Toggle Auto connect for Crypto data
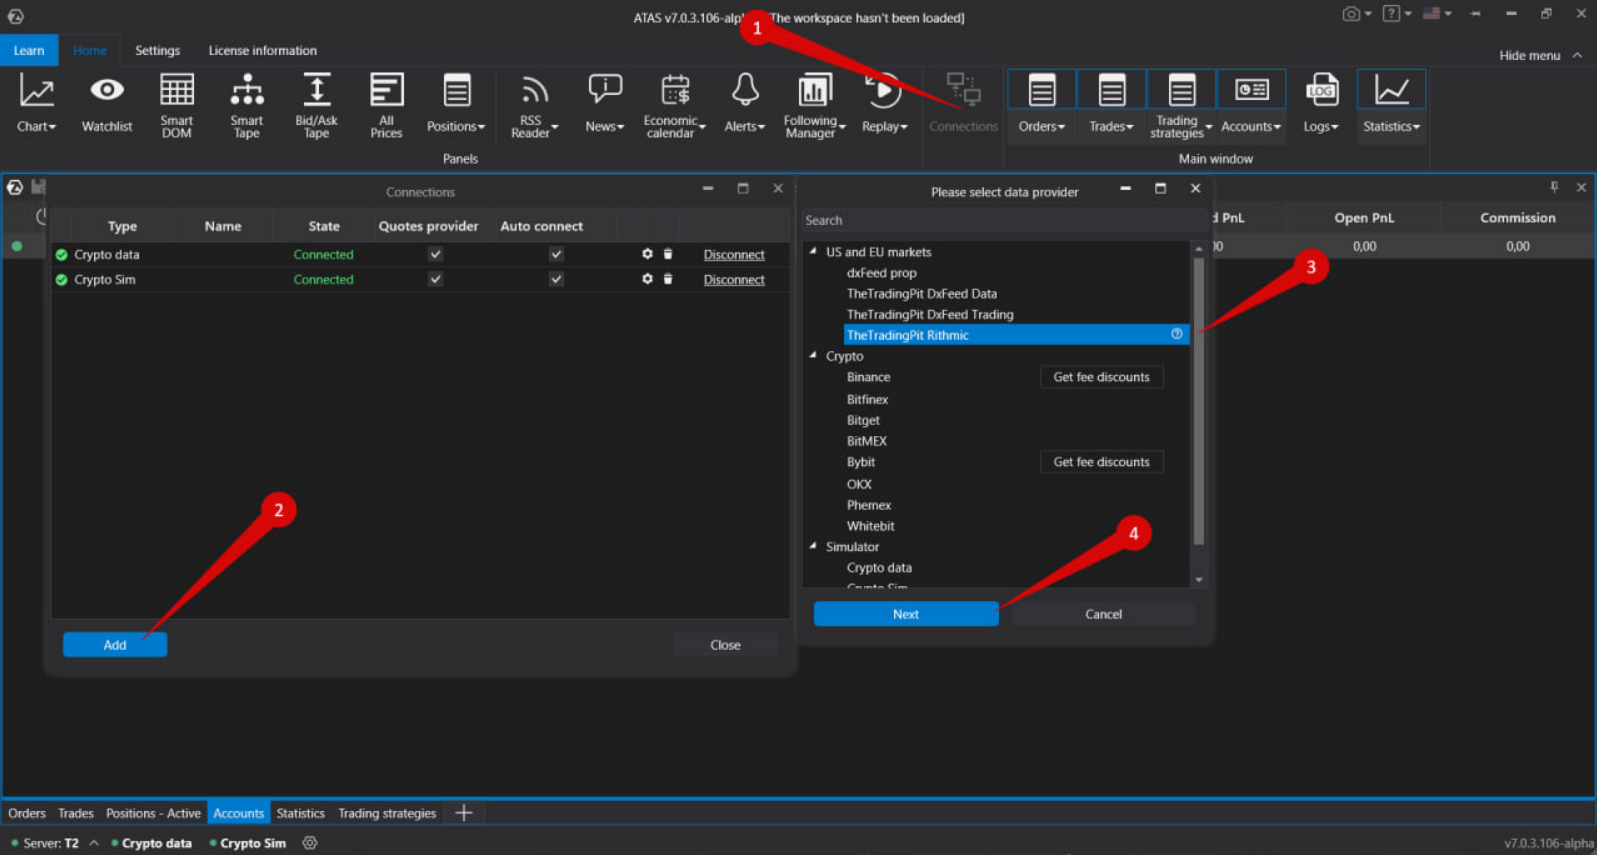 click(556, 254)
